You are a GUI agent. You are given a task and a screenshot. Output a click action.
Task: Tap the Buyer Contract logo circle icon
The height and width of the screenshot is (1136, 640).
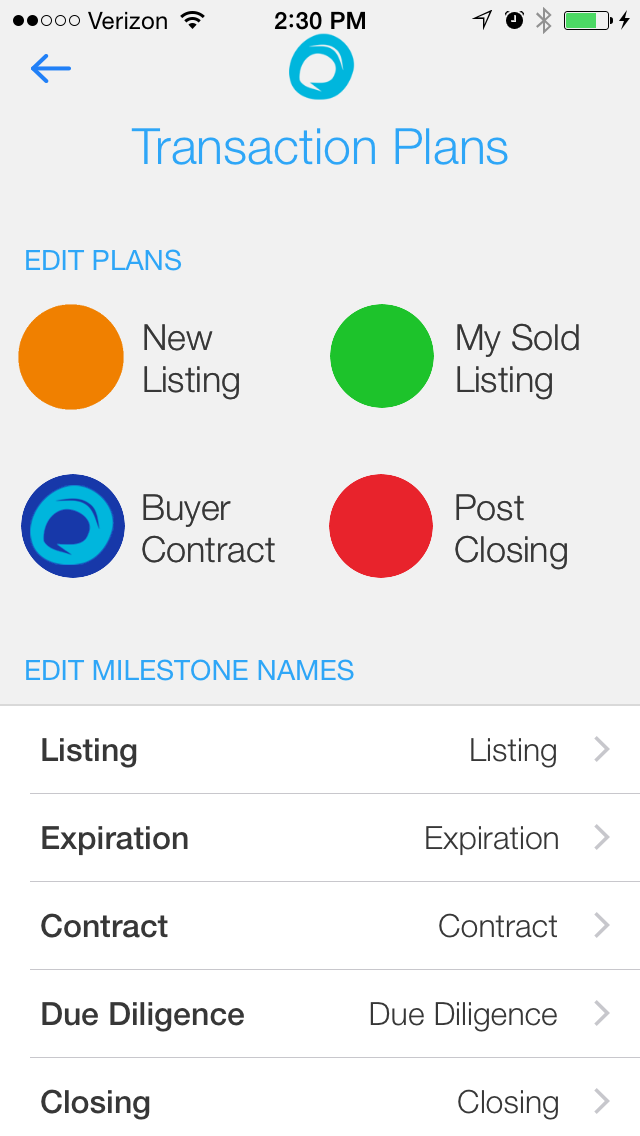[x=72, y=526]
